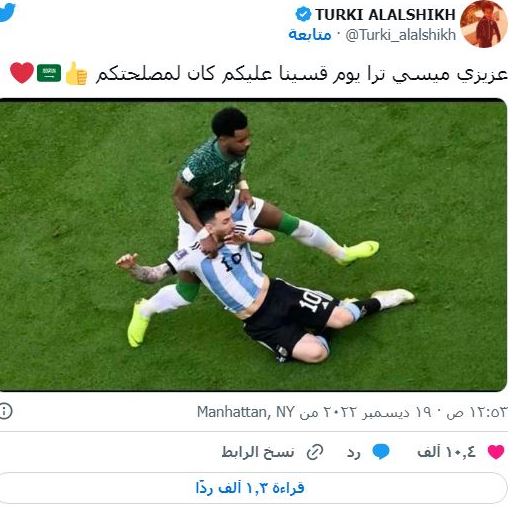Image resolution: width=513 pixels, height=517 pixels.
Task: Click the ١٠,٤ ألف likes count
Action: (446, 452)
